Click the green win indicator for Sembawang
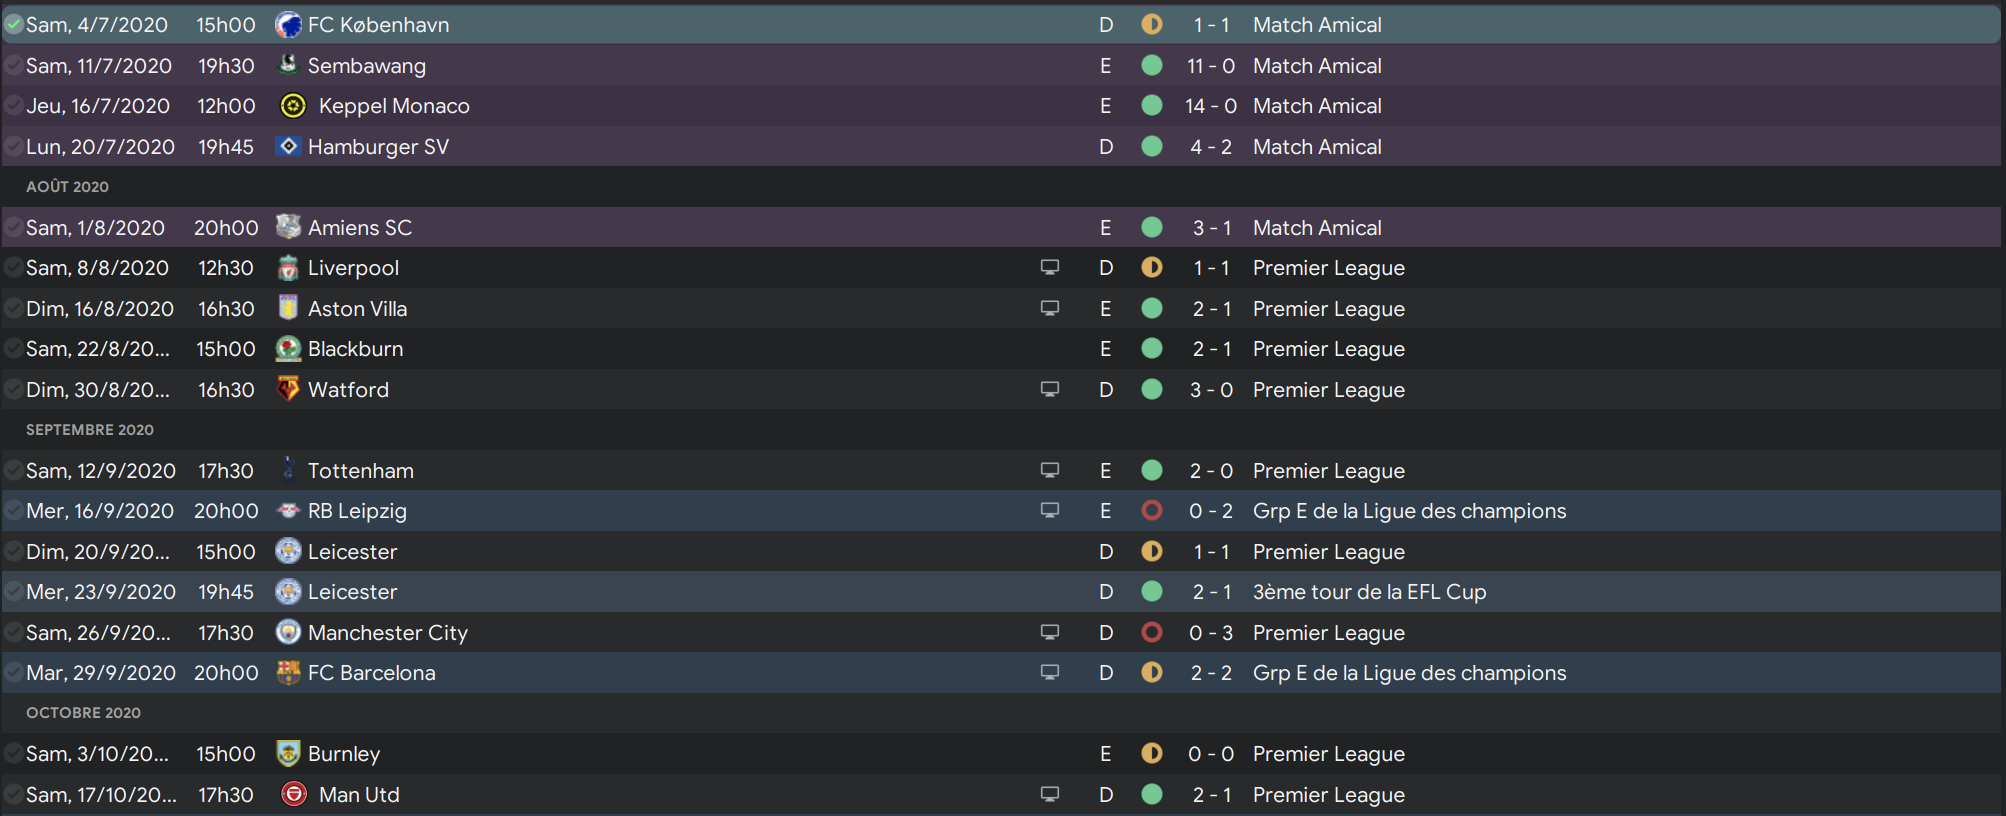This screenshot has height=816, width=2006. [1152, 66]
